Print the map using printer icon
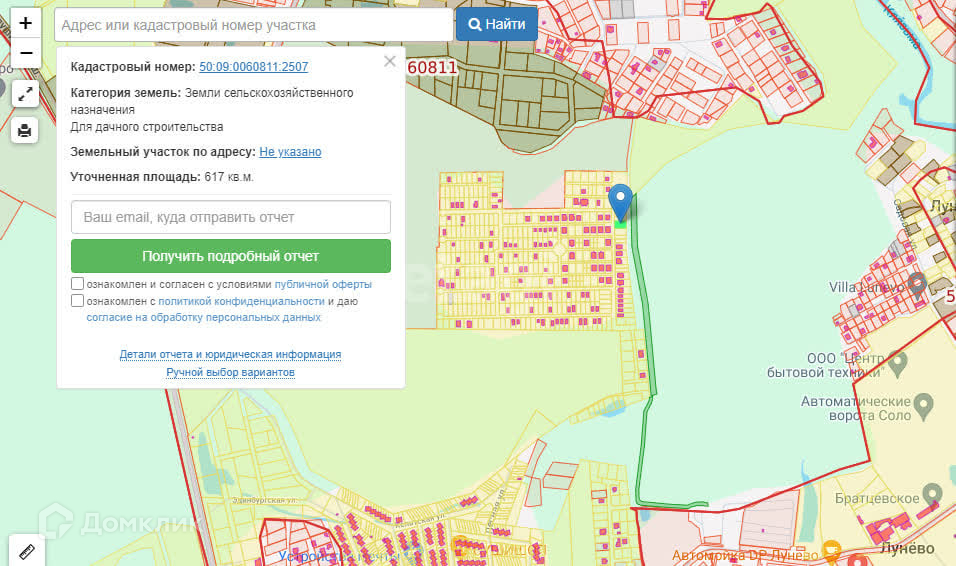The width and height of the screenshot is (956, 566). 25,130
